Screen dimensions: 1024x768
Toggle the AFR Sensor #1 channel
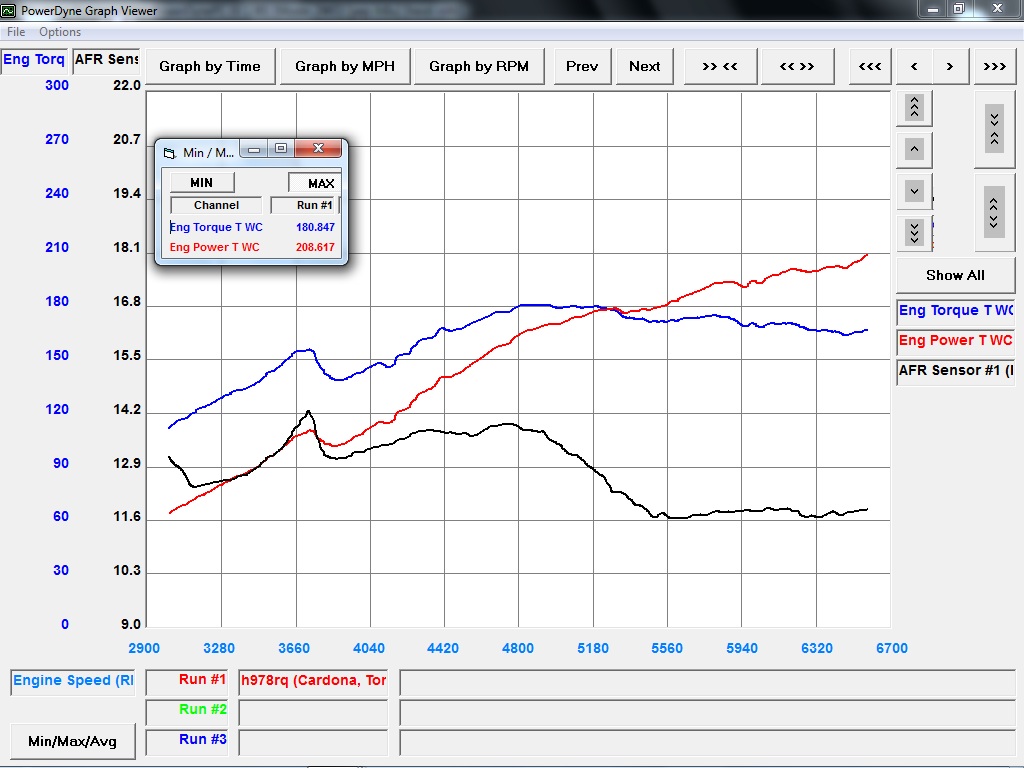tap(955, 371)
